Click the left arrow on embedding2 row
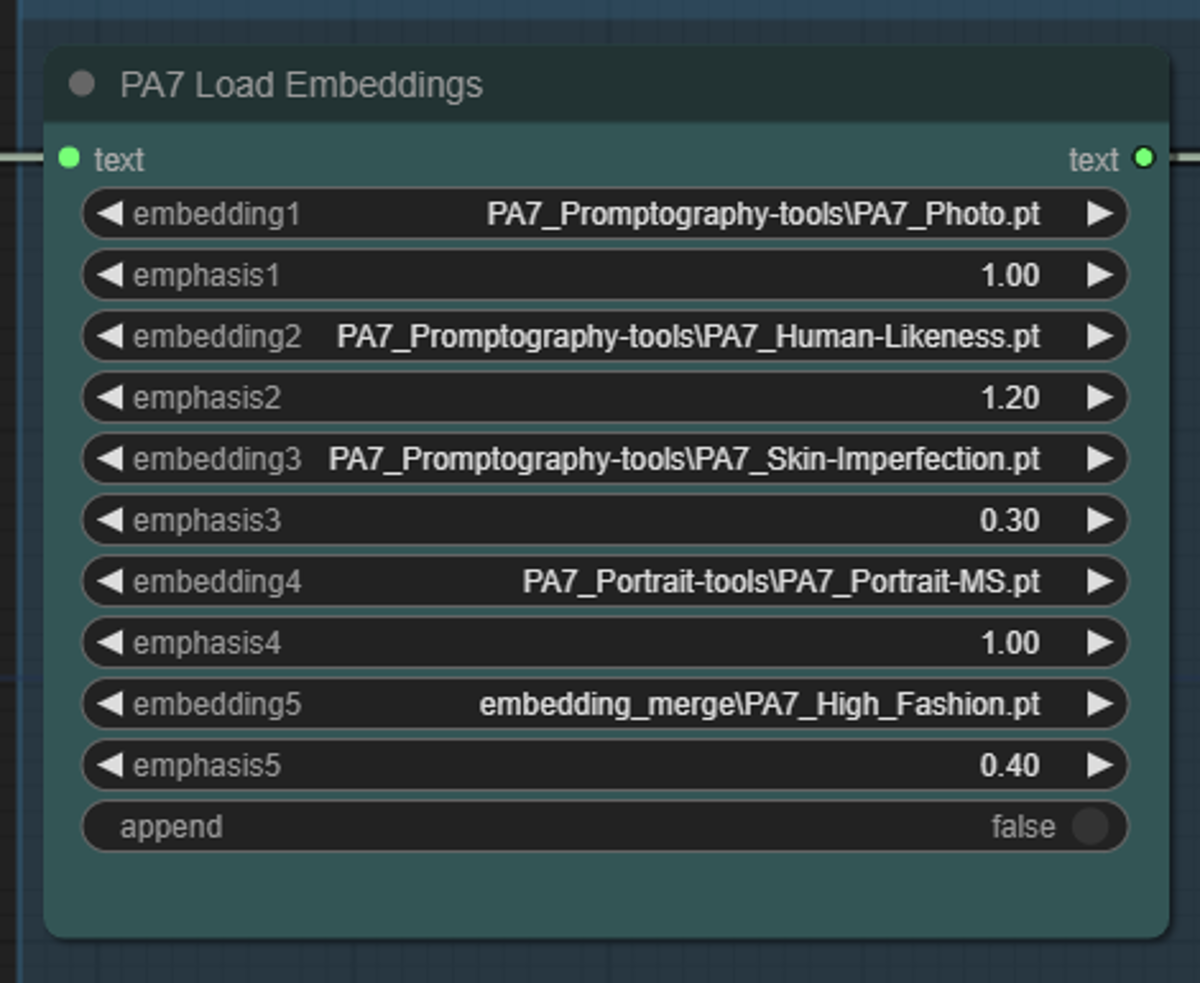The width and height of the screenshot is (1200, 983). [x=110, y=336]
